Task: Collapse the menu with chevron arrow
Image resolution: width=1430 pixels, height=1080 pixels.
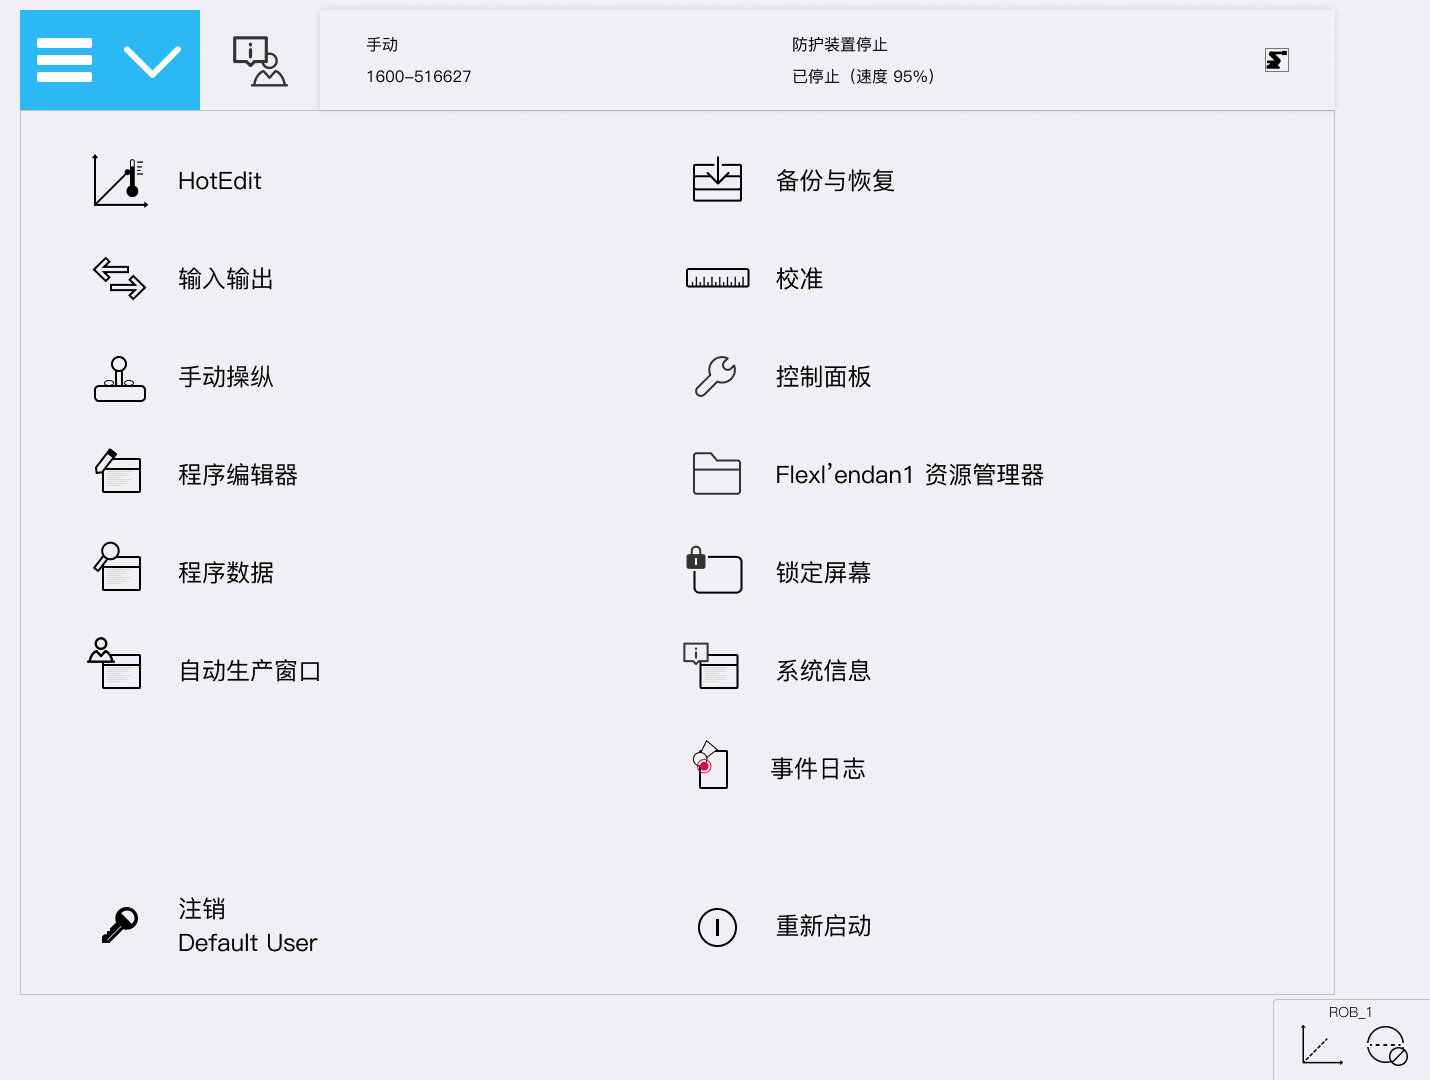Action: pyautogui.click(x=152, y=61)
